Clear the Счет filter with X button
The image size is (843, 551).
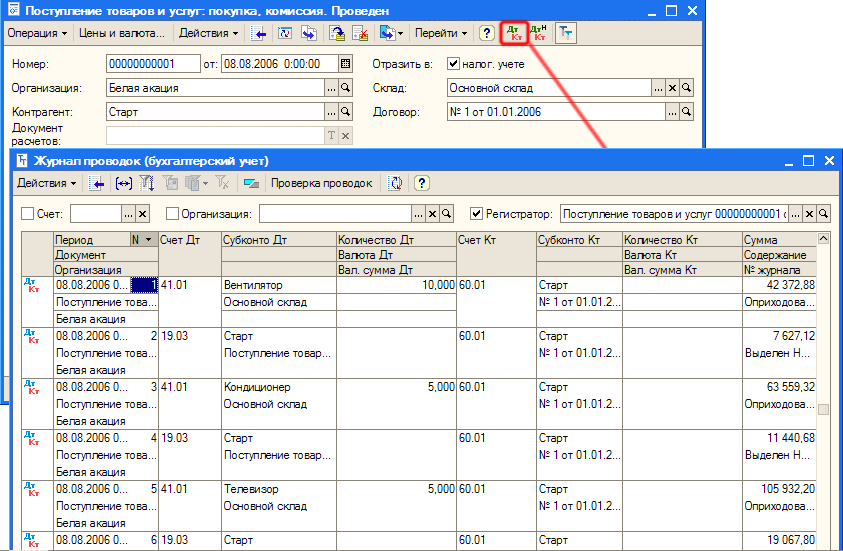[x=142, y=213]
